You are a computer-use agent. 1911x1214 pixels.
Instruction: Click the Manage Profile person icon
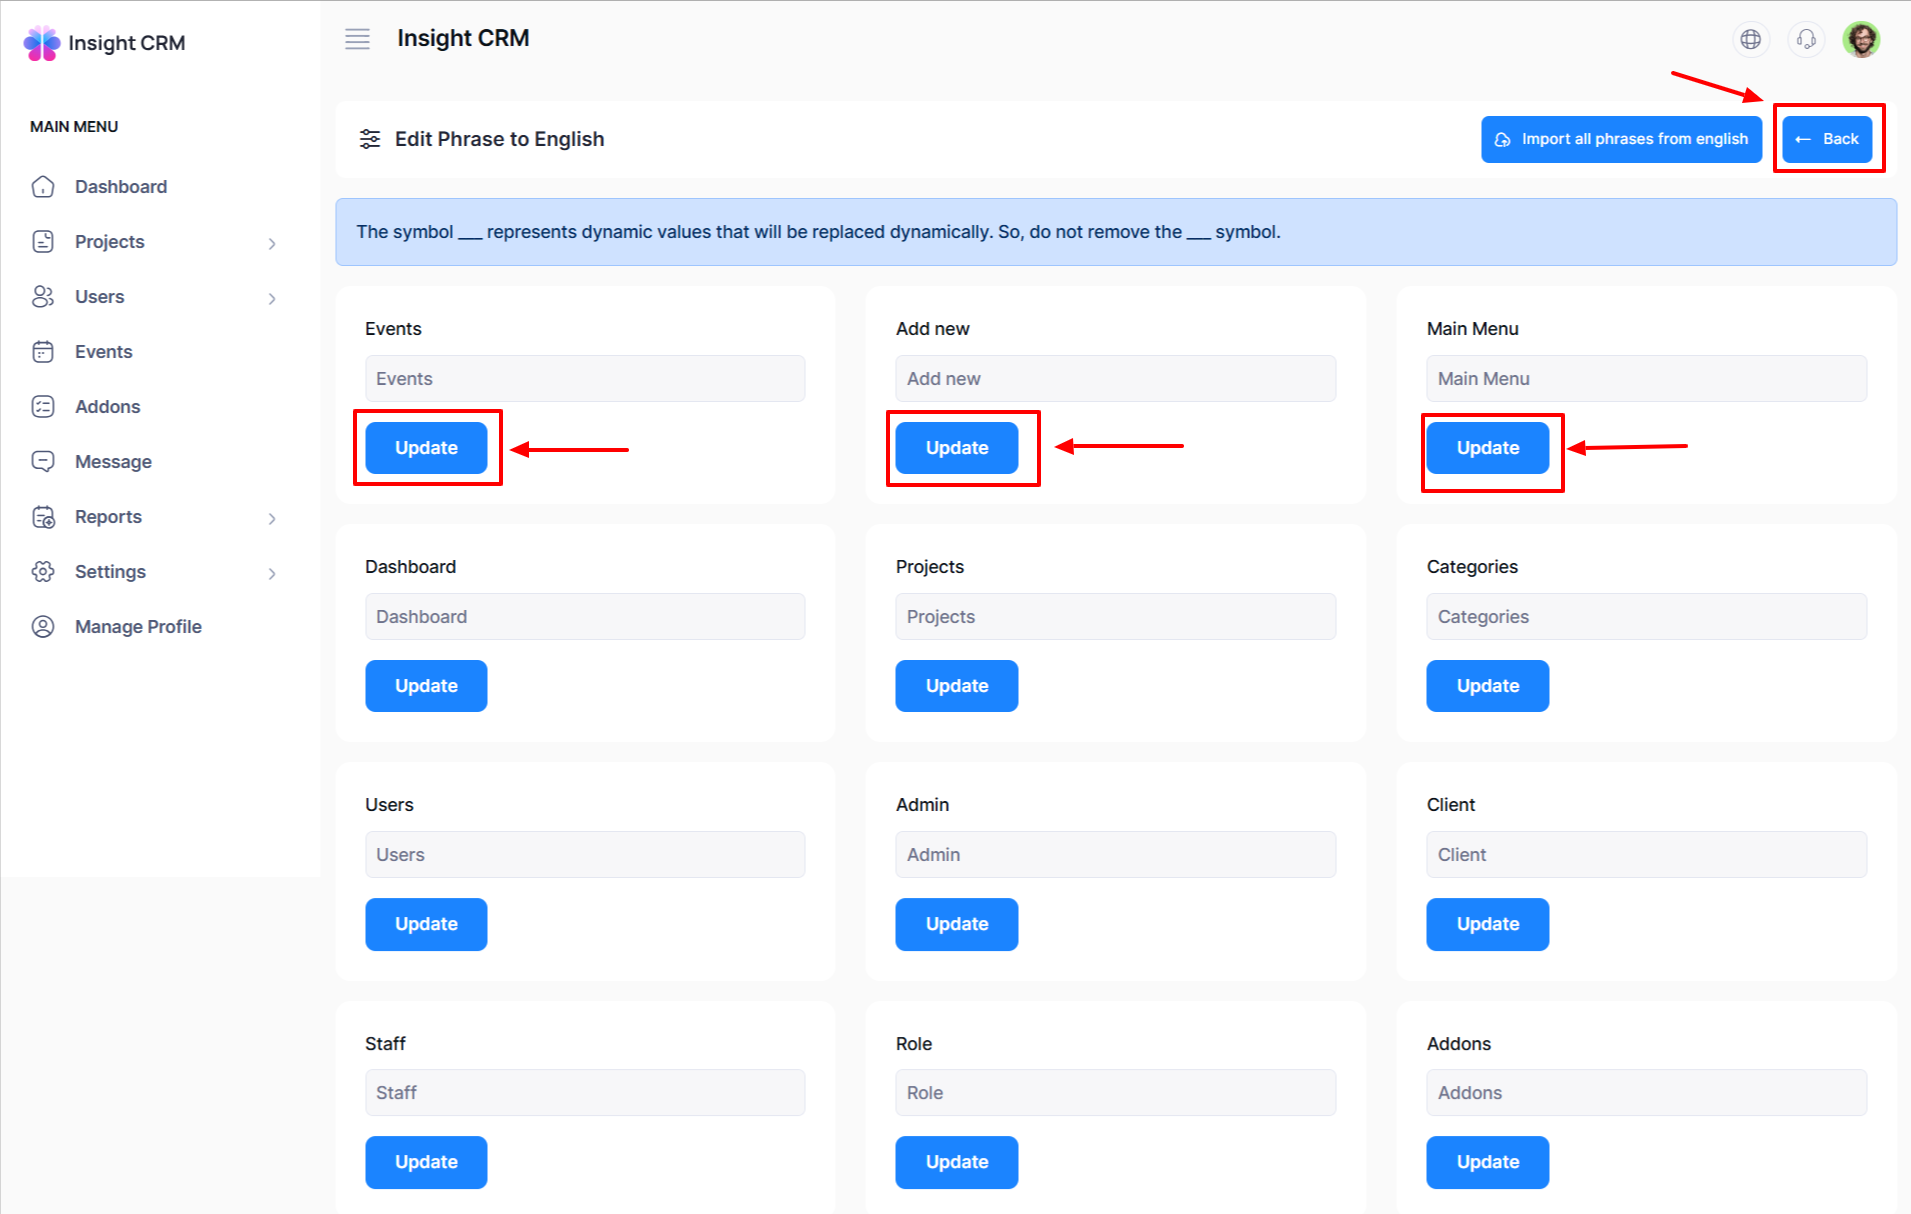coord(43,627)
